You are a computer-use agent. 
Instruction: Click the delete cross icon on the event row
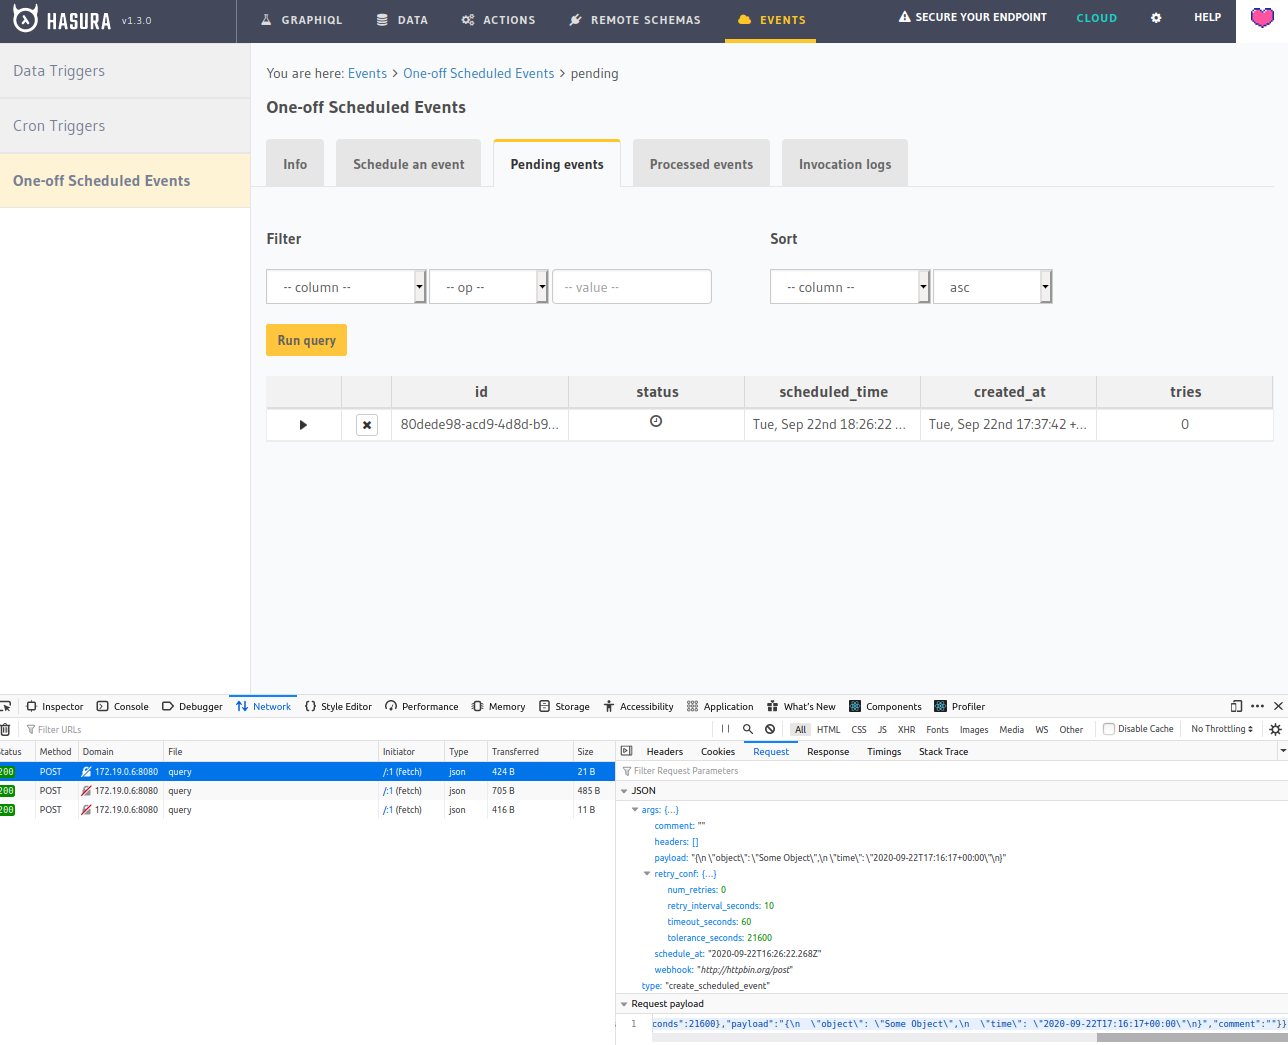[366, 424]
